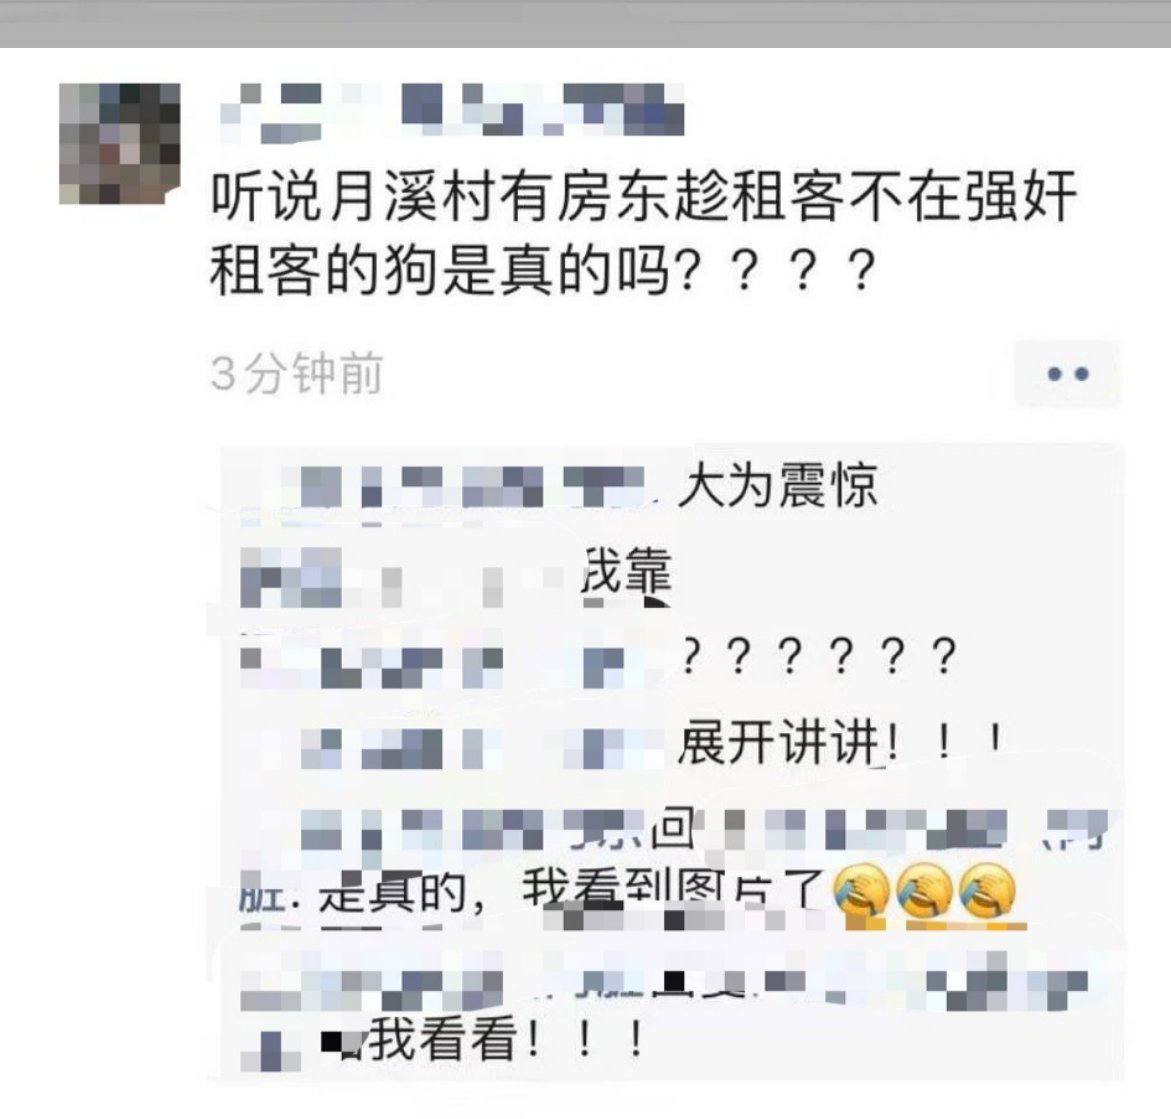Open the blurred name above 我看看
This screenshot has width=1171, height=1119.
[665, 988]
